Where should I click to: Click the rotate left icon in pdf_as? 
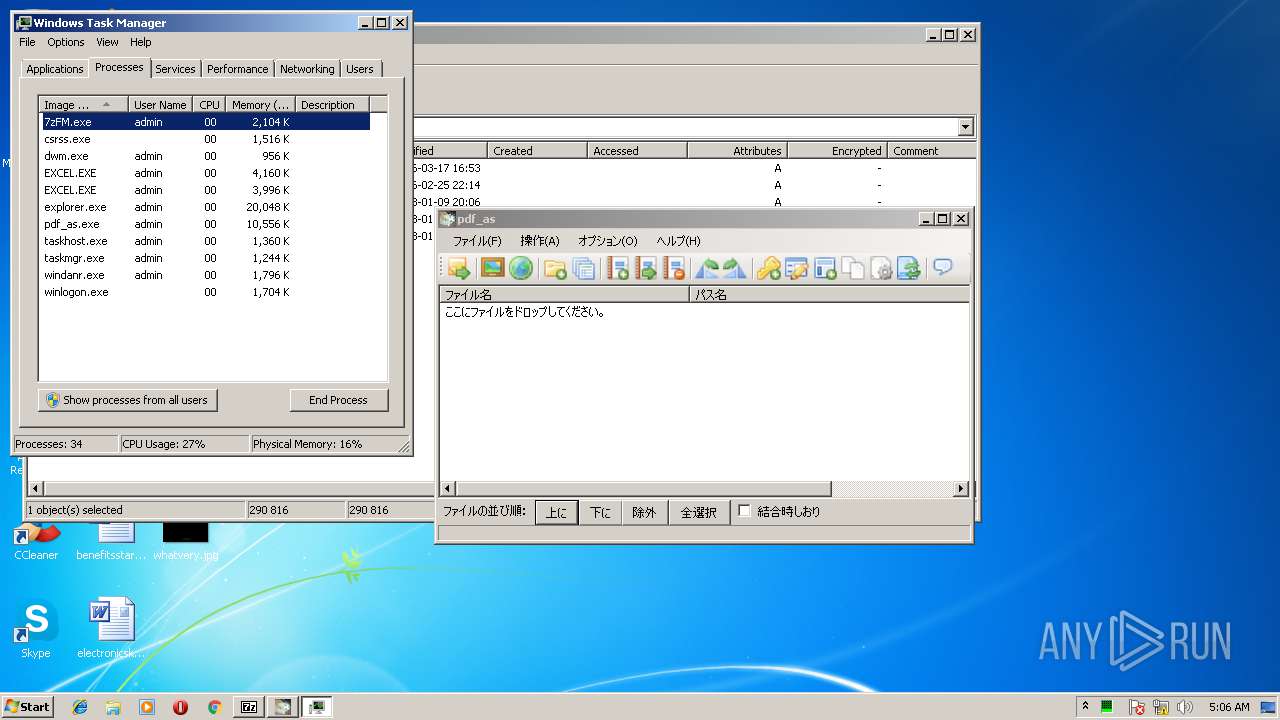(x=708, y=268)
